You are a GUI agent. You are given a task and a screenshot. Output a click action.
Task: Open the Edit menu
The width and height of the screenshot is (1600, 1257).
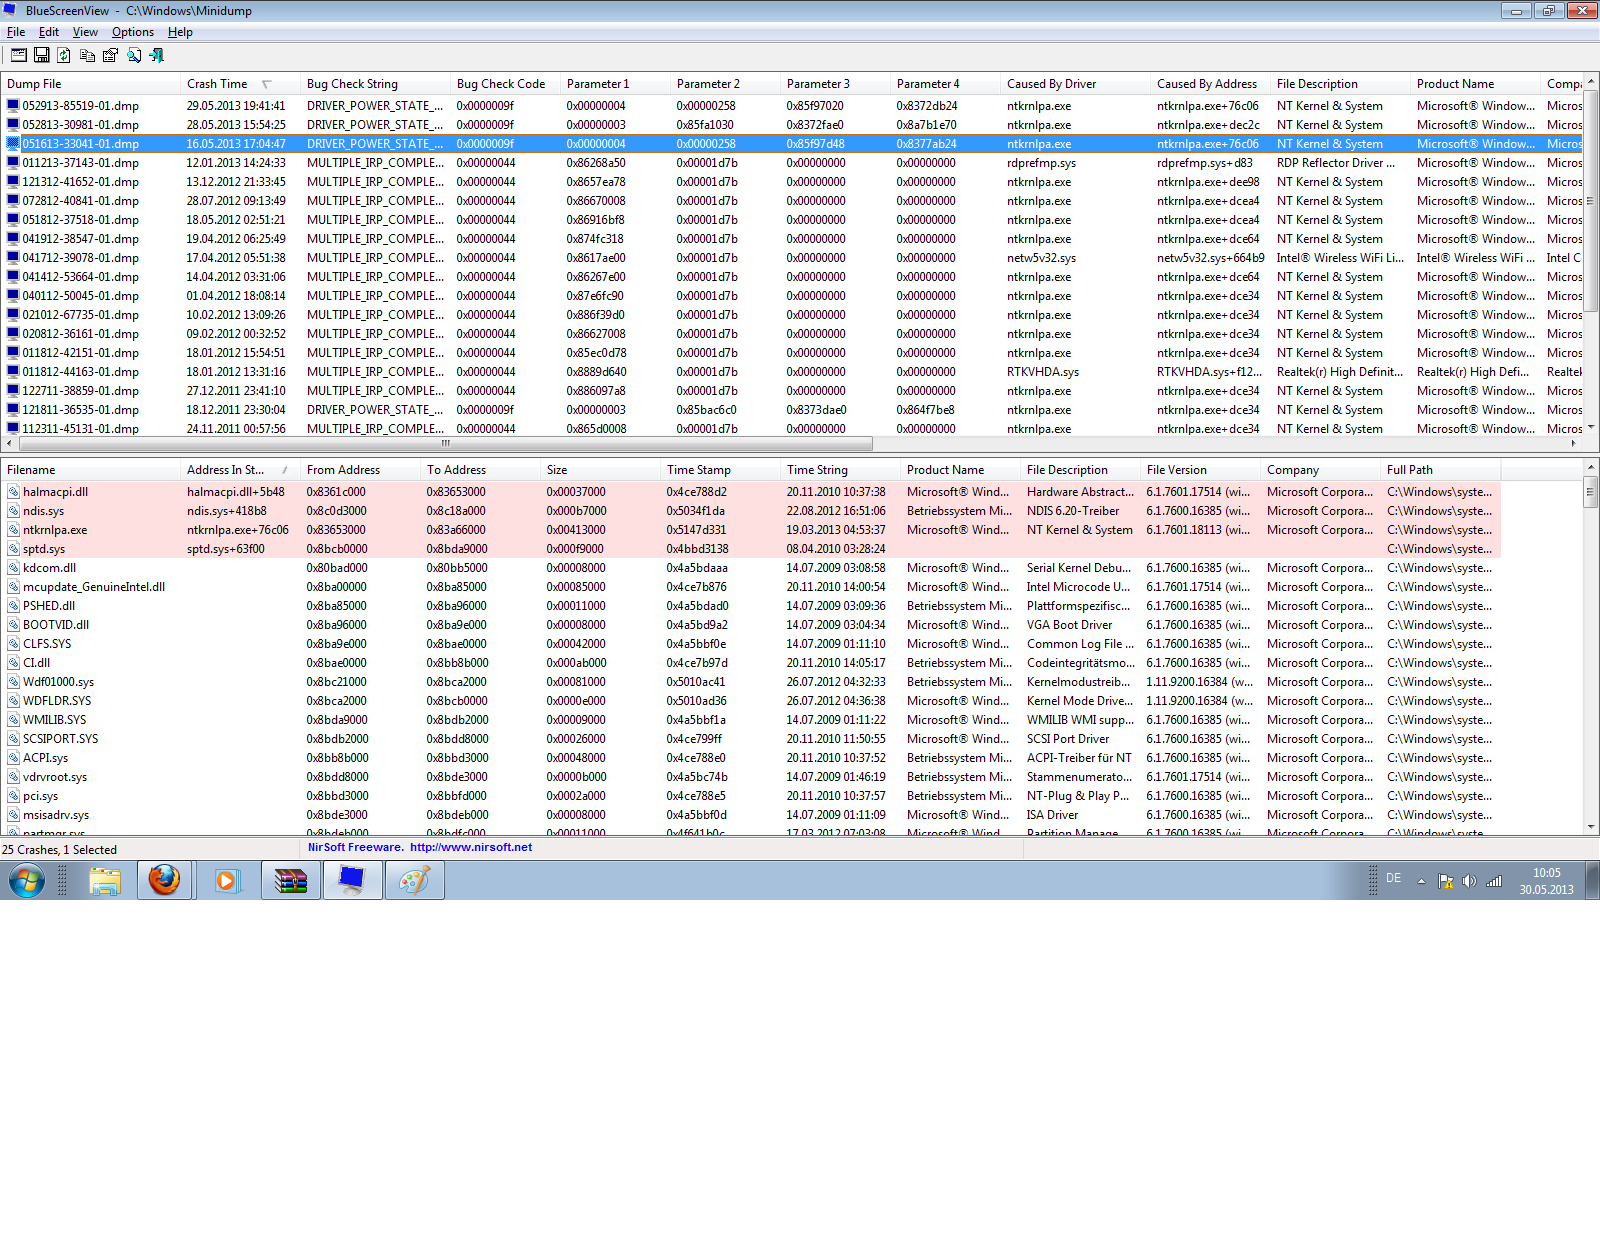click(x=49, y=32)
